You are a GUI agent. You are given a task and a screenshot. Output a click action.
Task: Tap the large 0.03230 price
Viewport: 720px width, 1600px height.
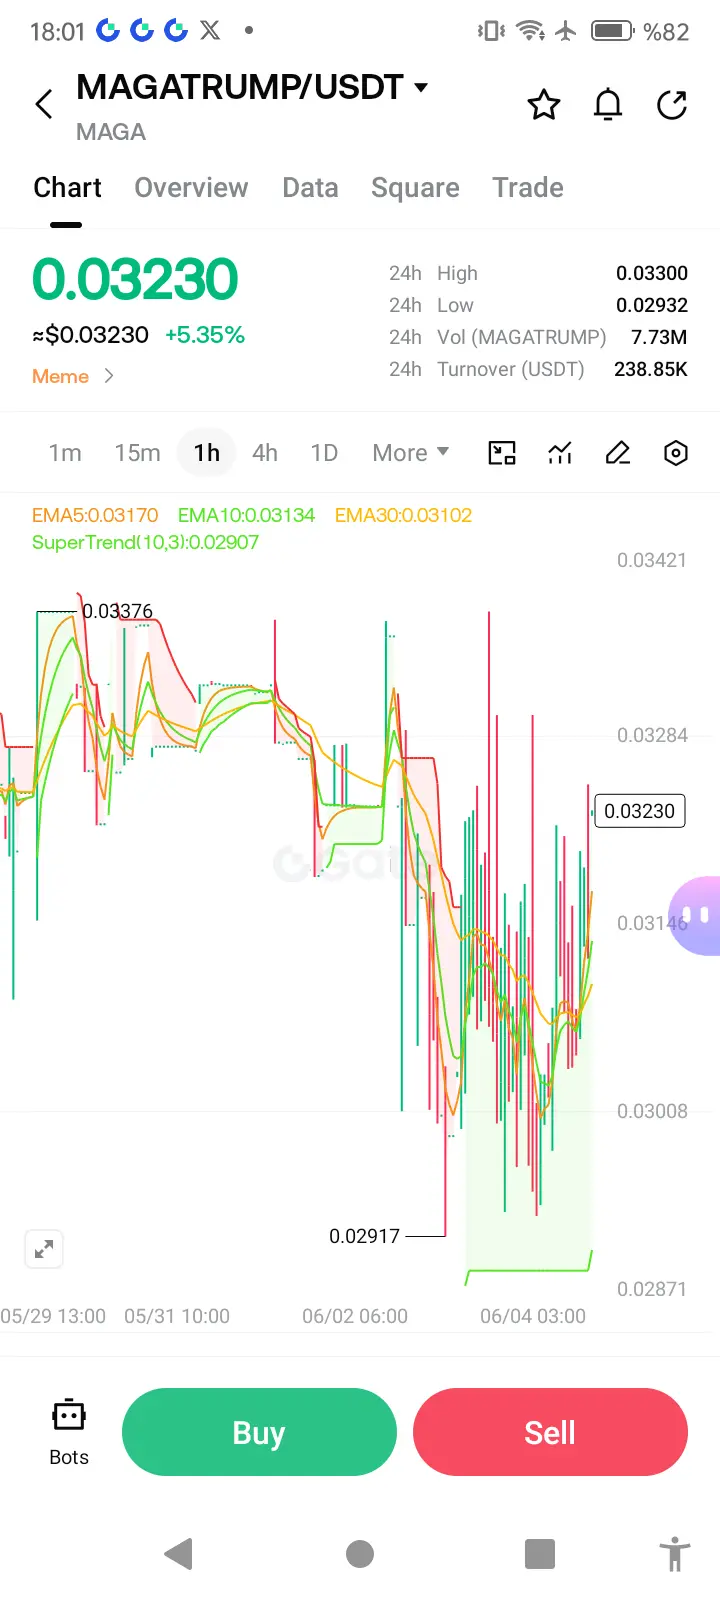coord(135,279)
